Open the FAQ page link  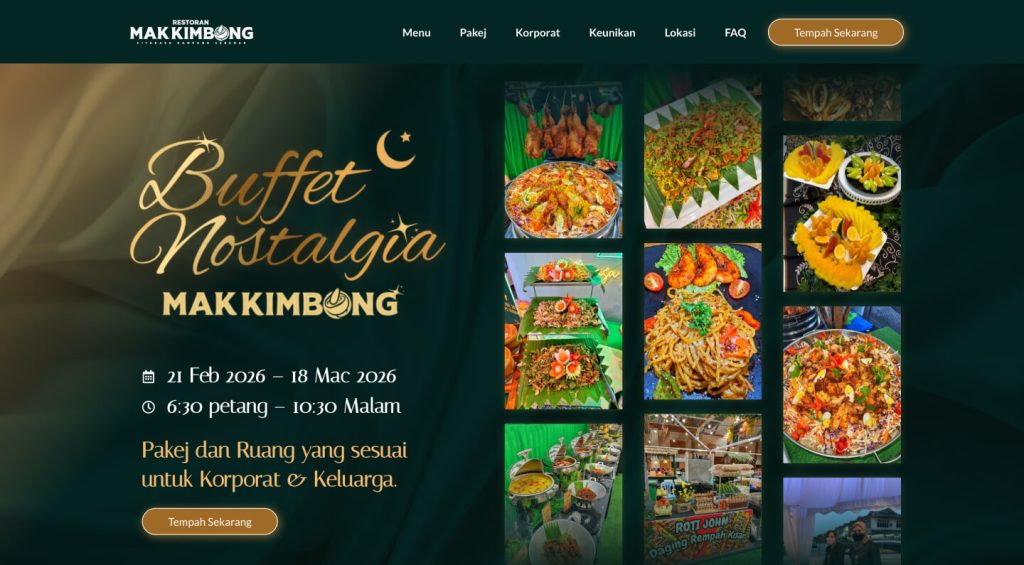pyautogui.click(x=735, y=33)
